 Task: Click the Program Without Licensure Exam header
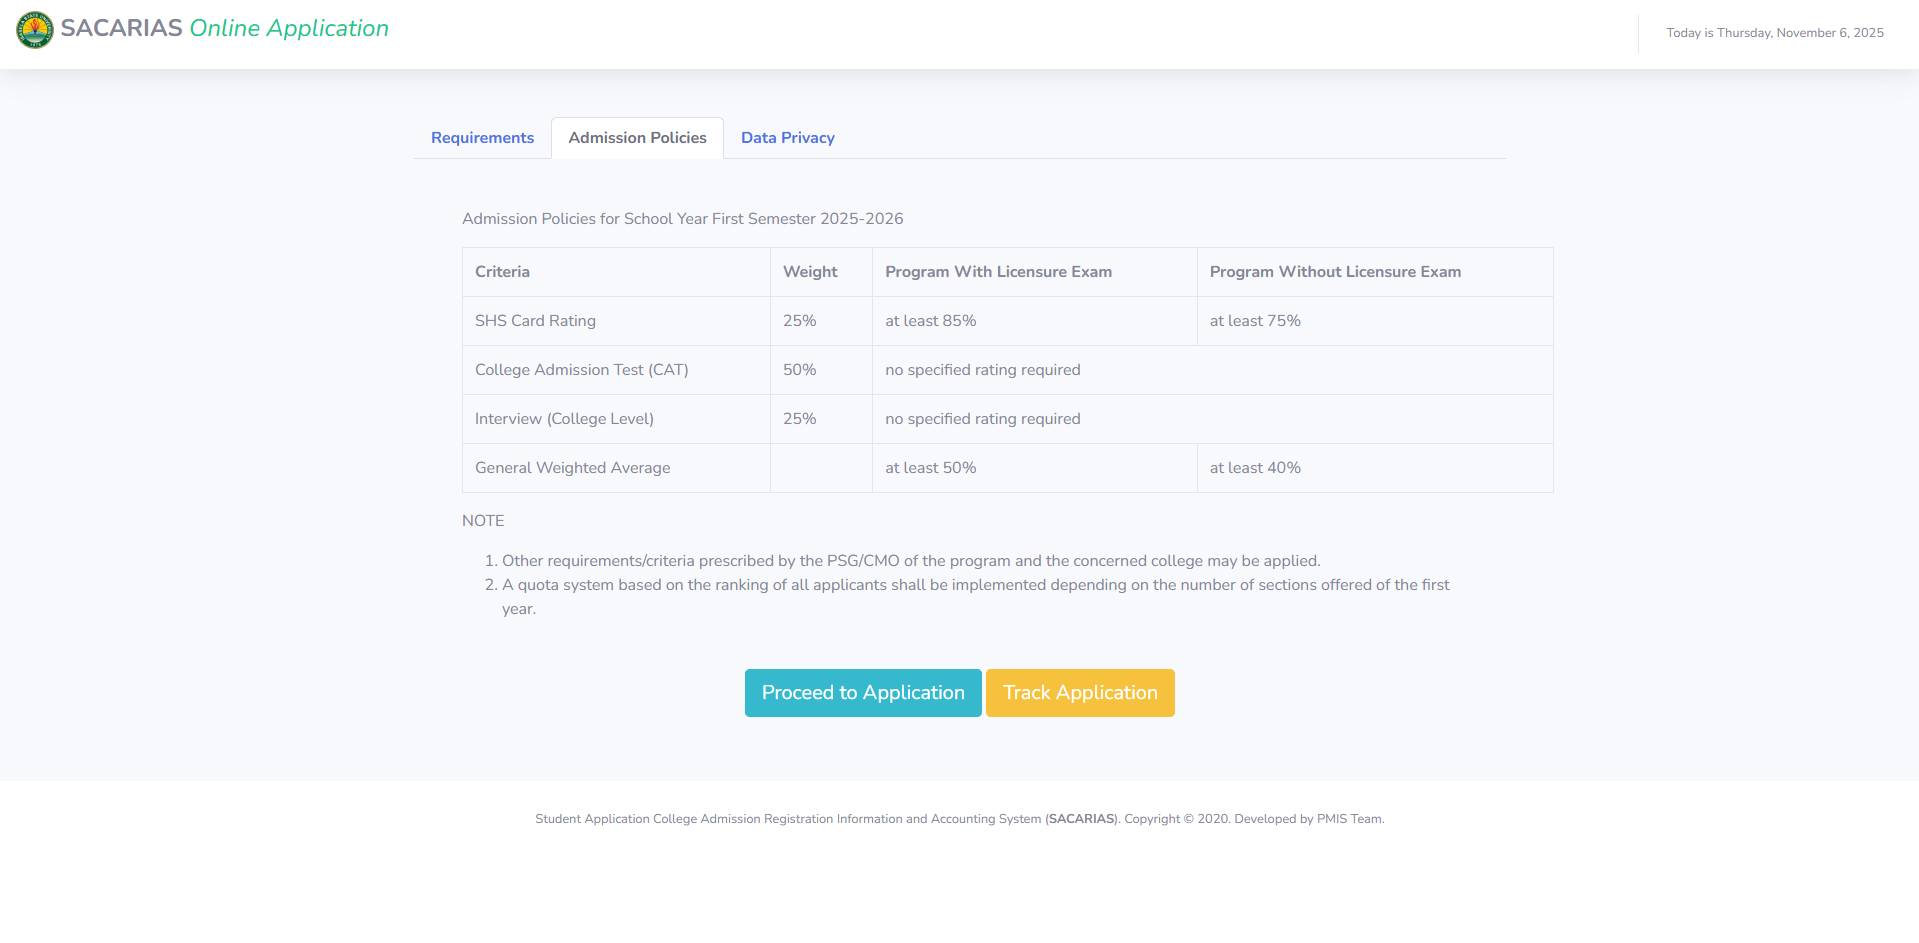(x=1335, y=272)
